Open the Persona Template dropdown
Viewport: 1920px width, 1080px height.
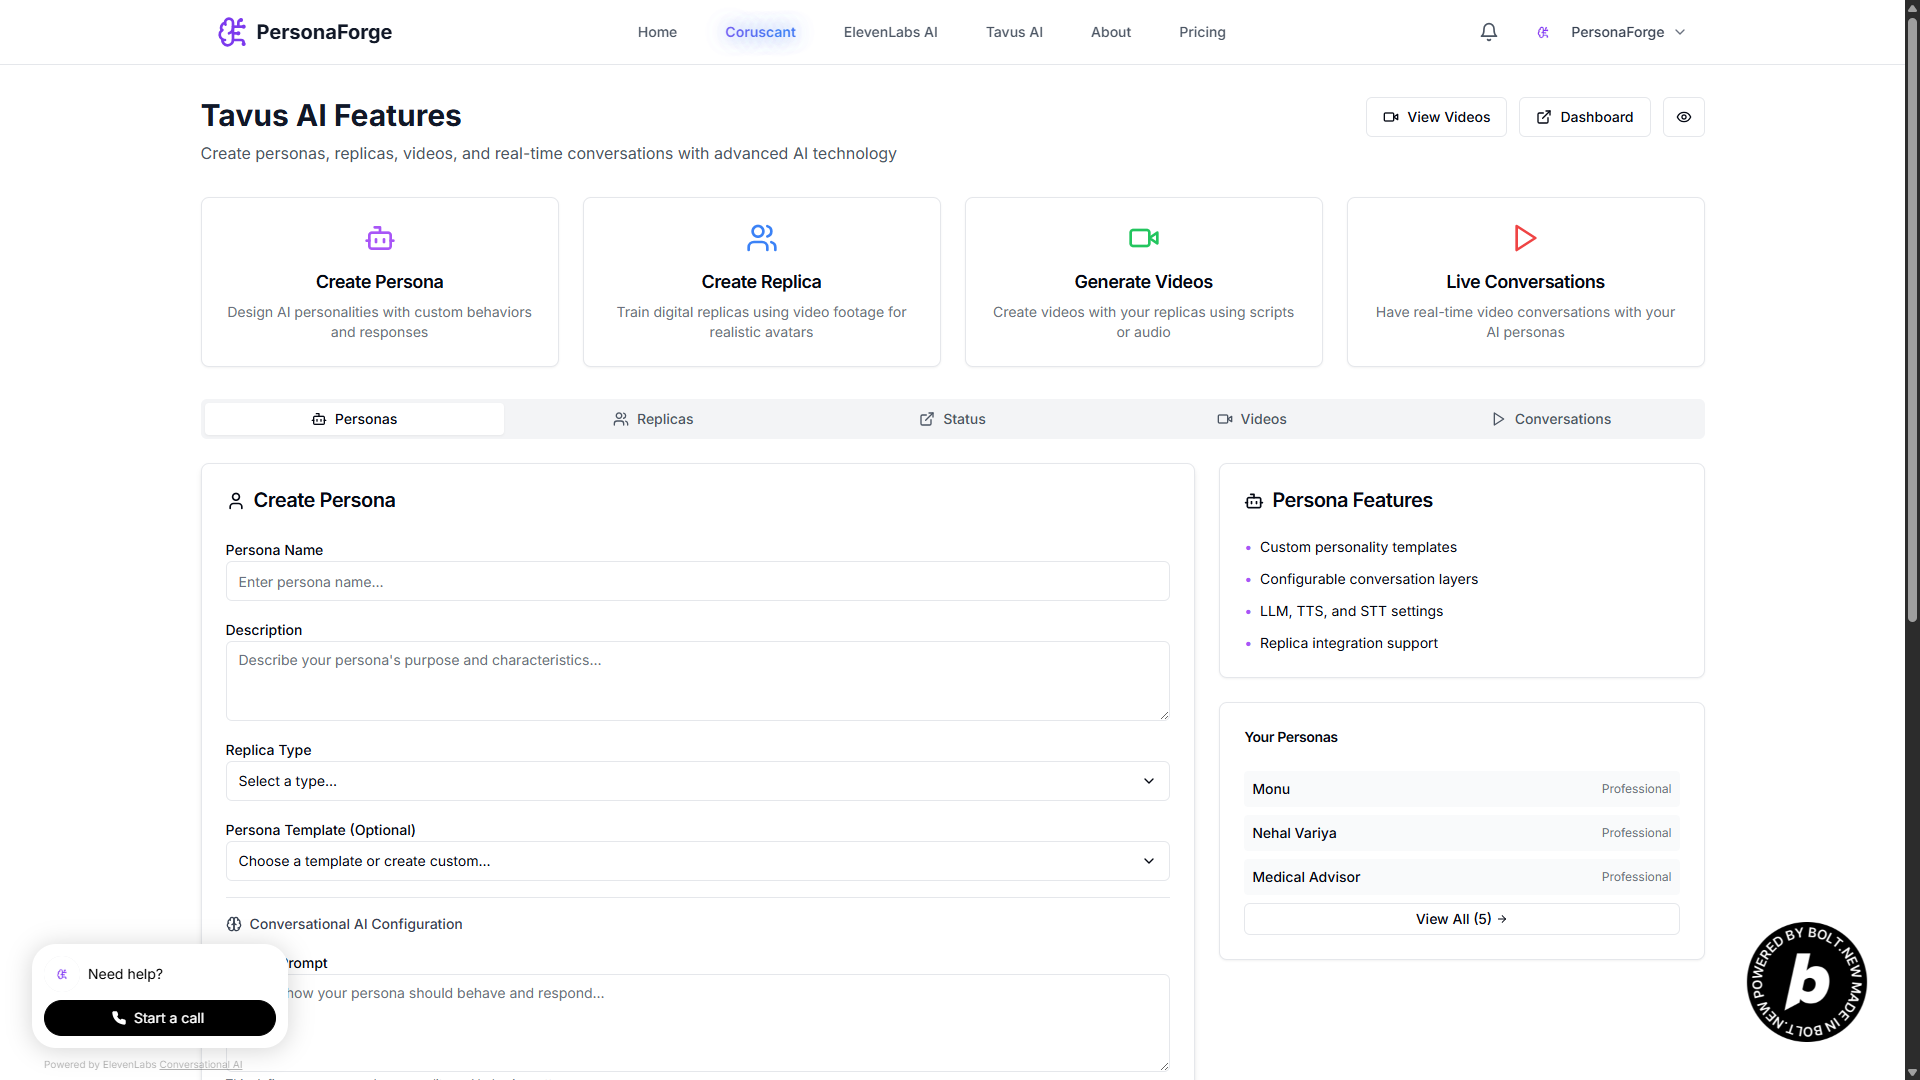(x=697, y=861)
